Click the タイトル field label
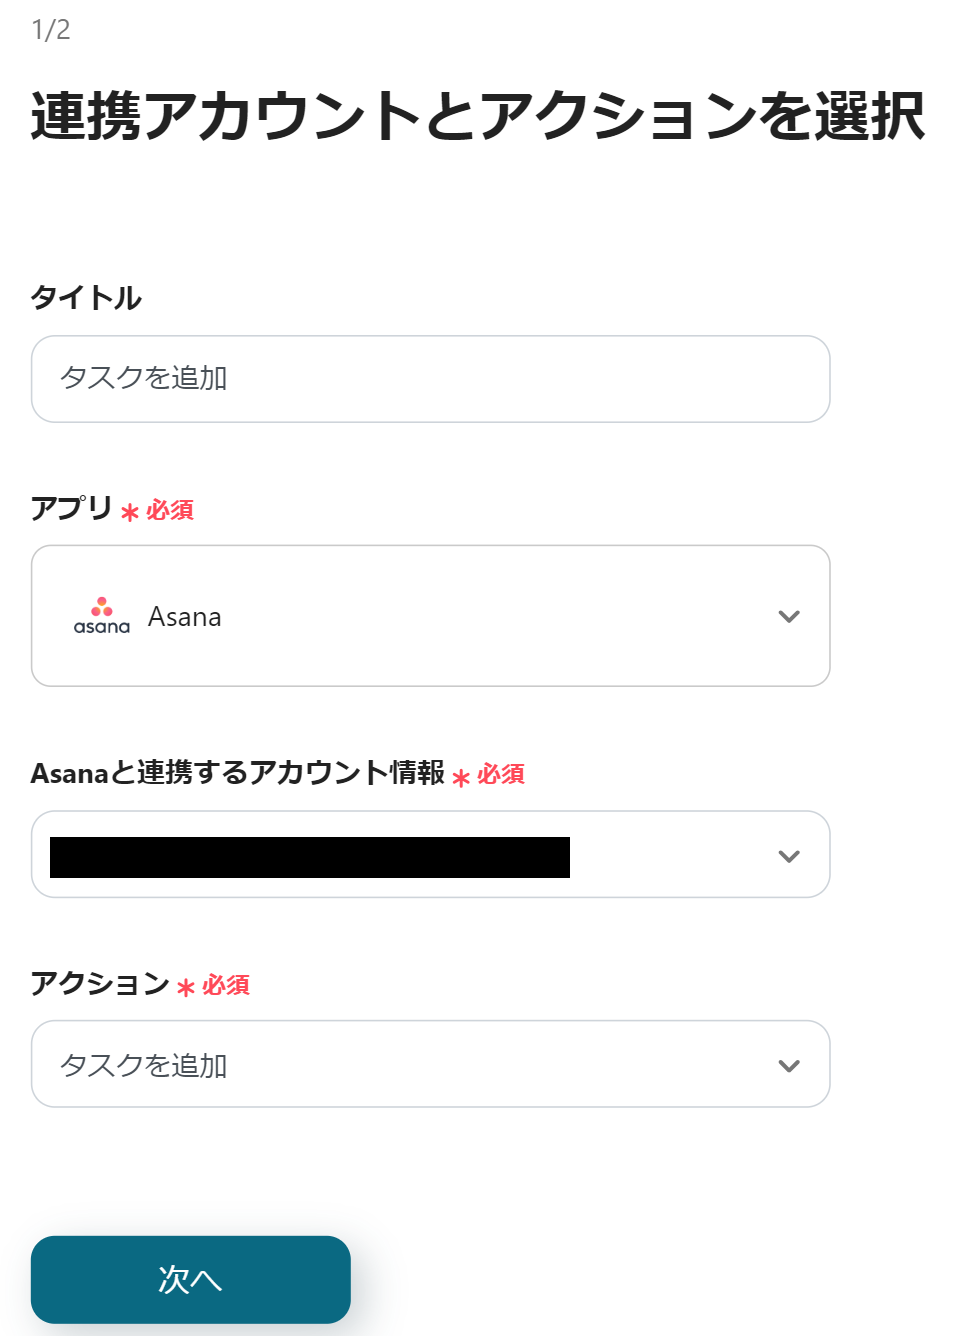 [86, 297]
